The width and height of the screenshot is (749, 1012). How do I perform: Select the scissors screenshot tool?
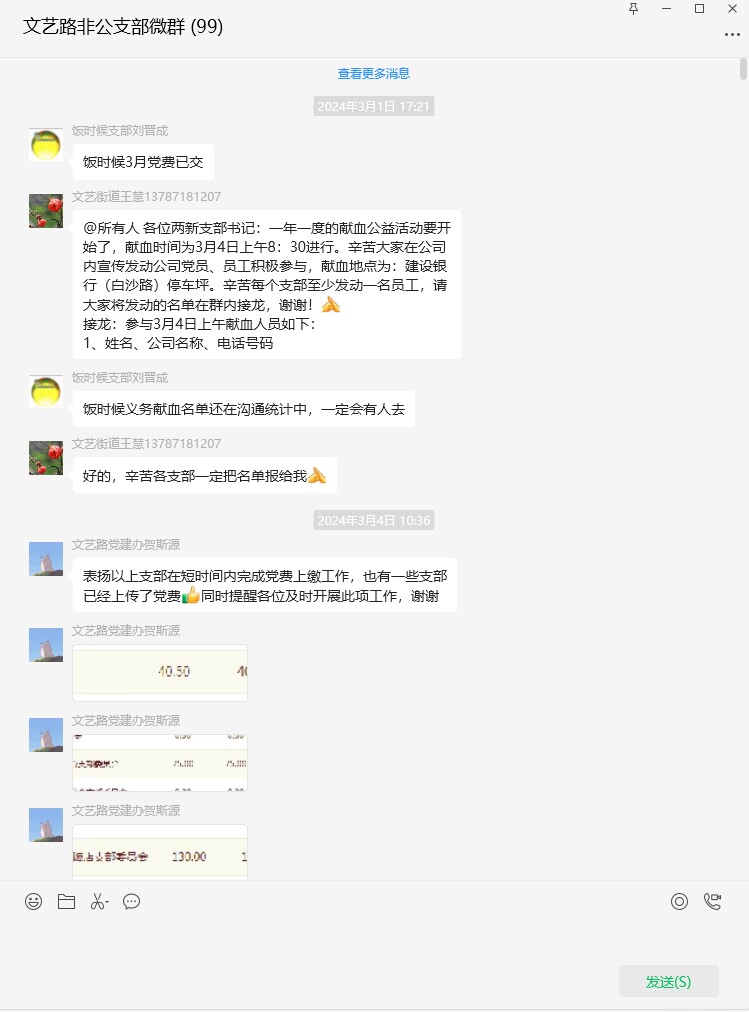click(97, 901)
